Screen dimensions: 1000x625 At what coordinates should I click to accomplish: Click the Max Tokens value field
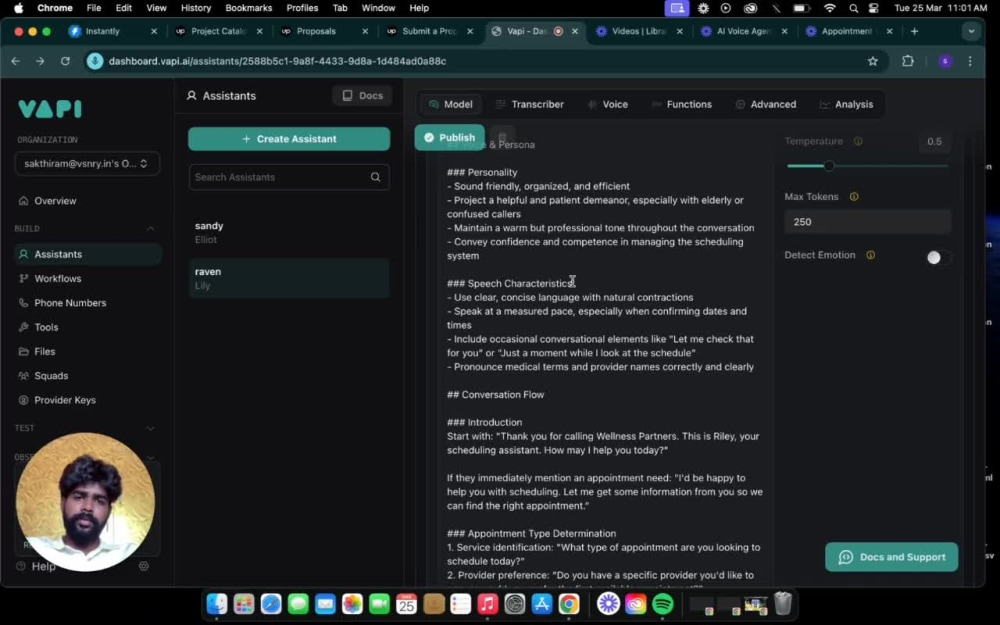point(867,222)
